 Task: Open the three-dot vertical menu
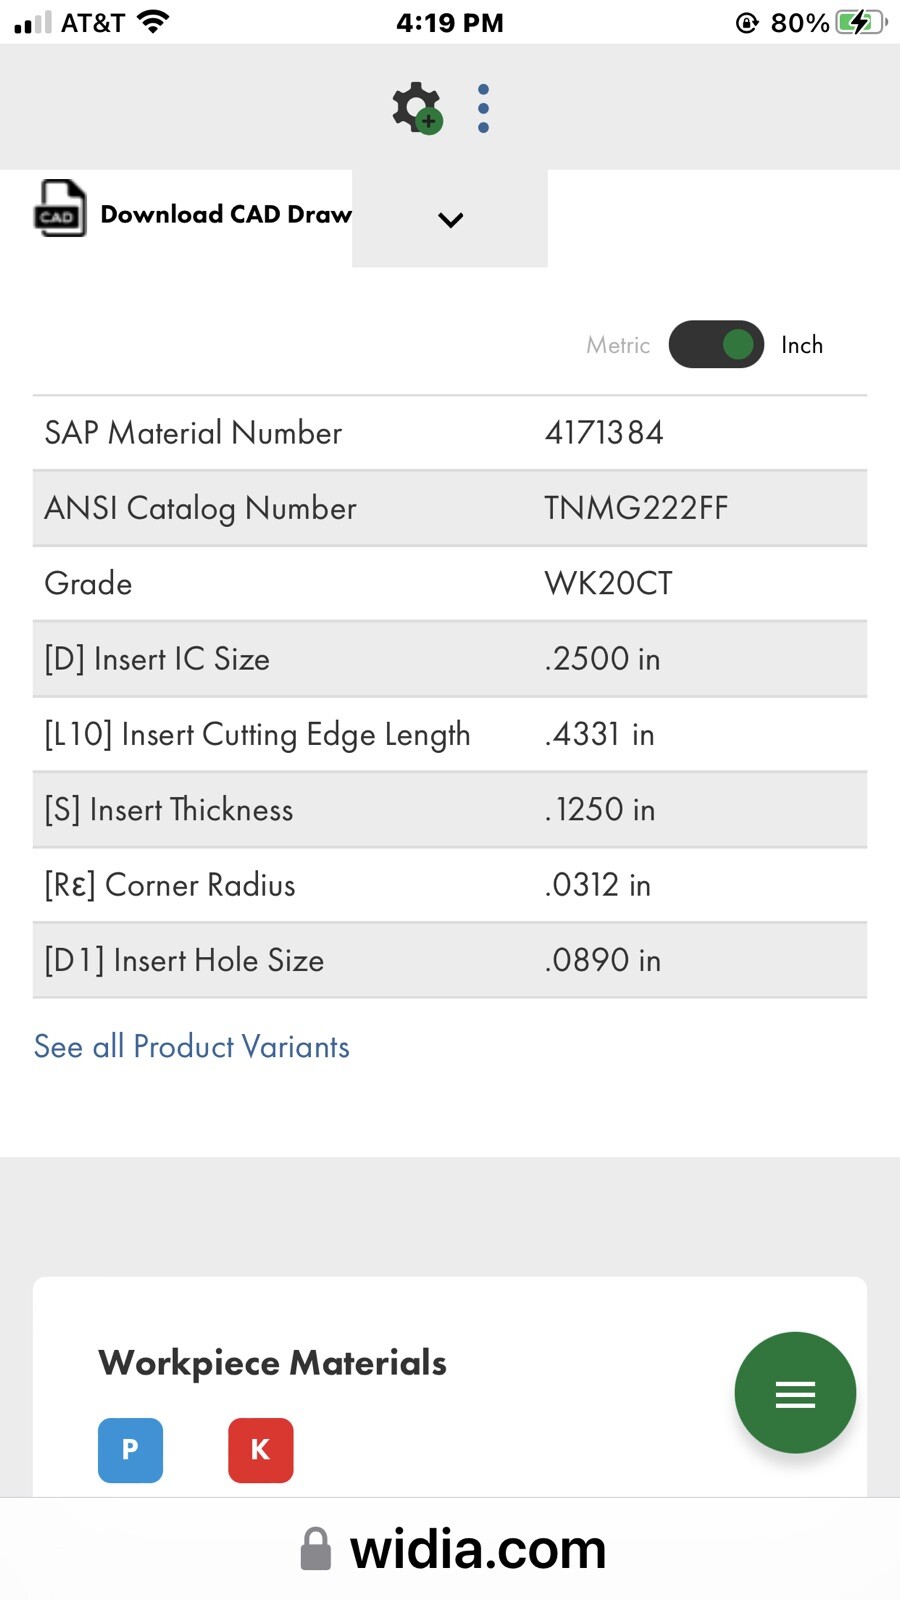click(483, 108)
